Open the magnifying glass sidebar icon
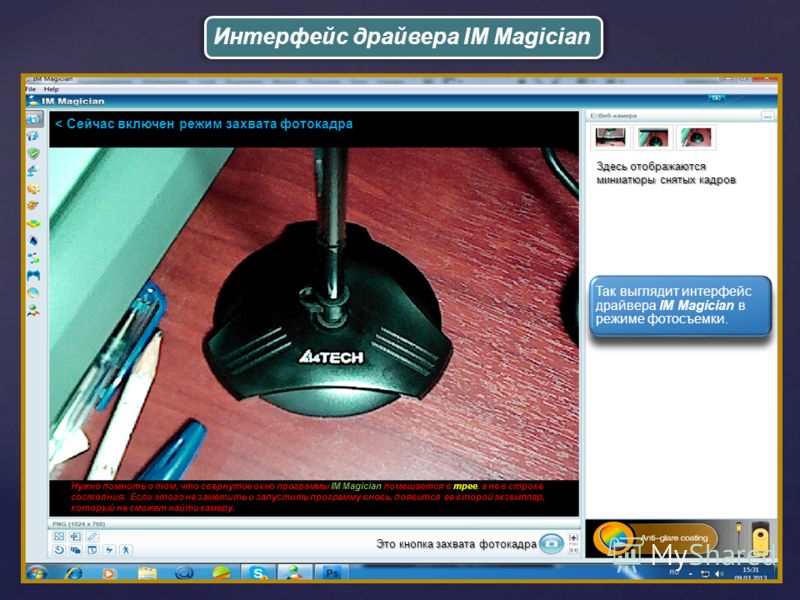The height and width of the screenshot is (600, 800). coord(34,292)
